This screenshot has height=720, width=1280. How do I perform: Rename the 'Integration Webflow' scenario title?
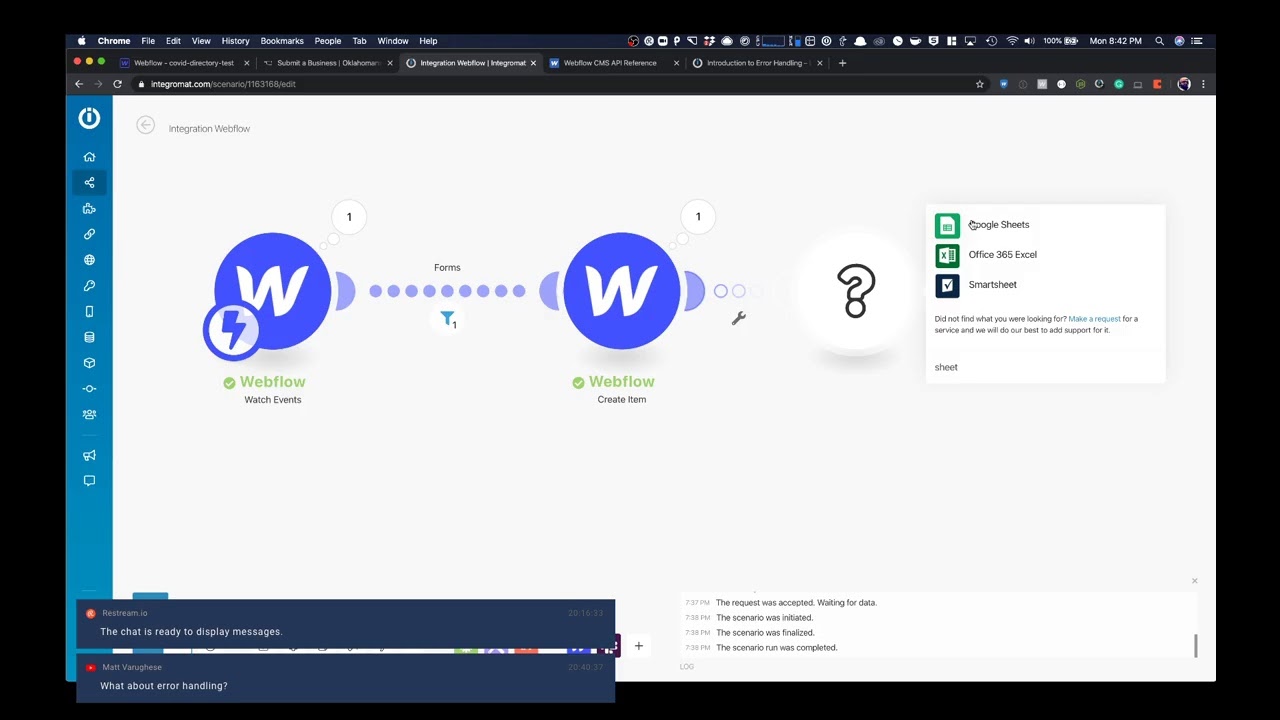click(209, 129)
